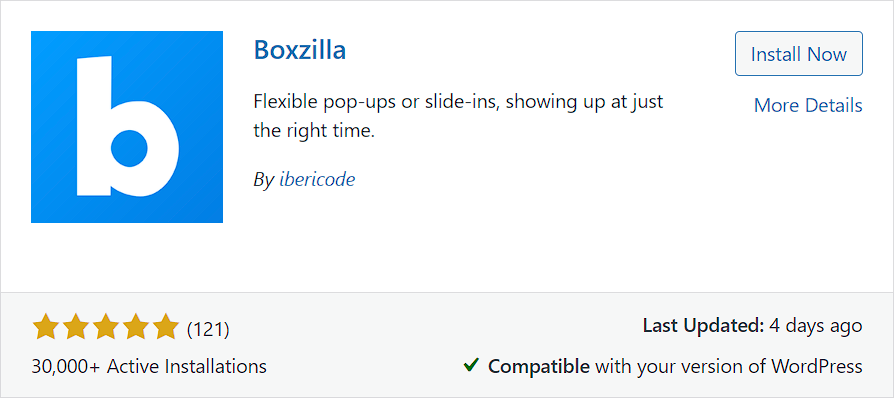Visit the ibericode author link
This screenshot has width=894, height=398.
coord(317,180)
